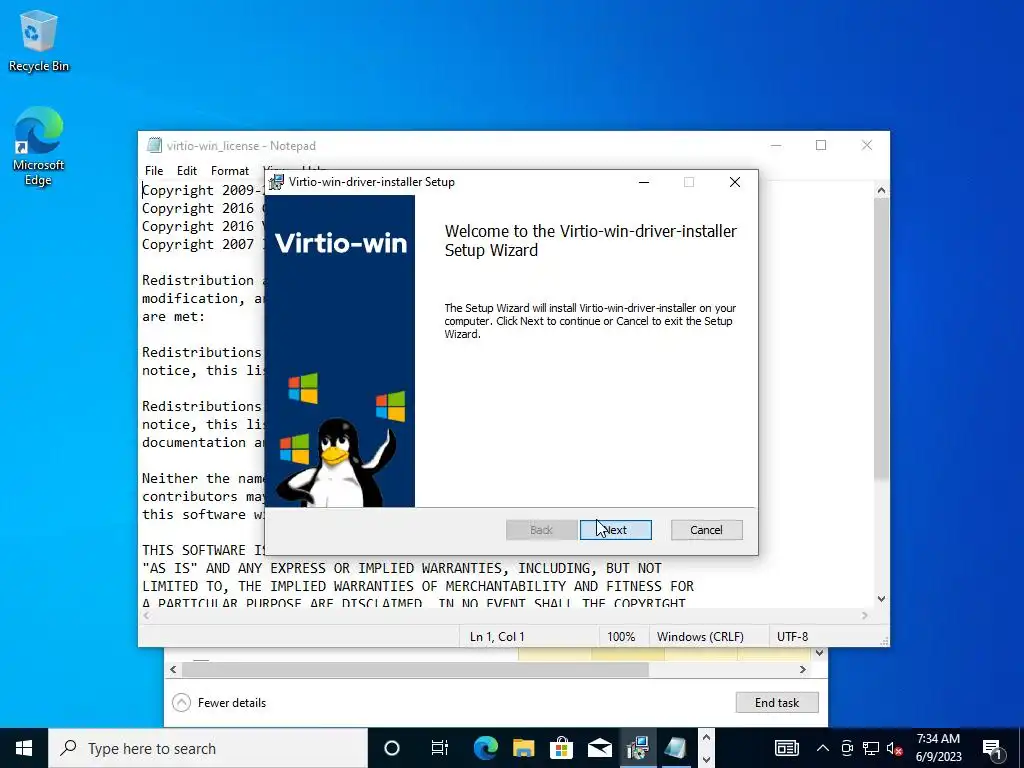1024x768 pixels.
Task: Minimize the Notepad window
Action: pos(776,145)
